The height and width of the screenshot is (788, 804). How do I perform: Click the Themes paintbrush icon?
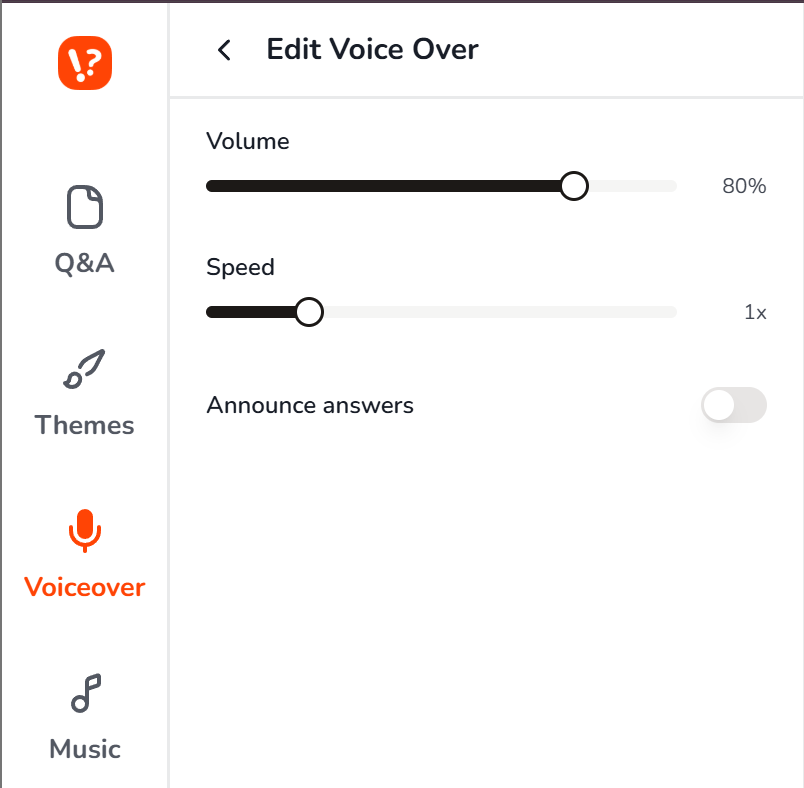[85, 369]
